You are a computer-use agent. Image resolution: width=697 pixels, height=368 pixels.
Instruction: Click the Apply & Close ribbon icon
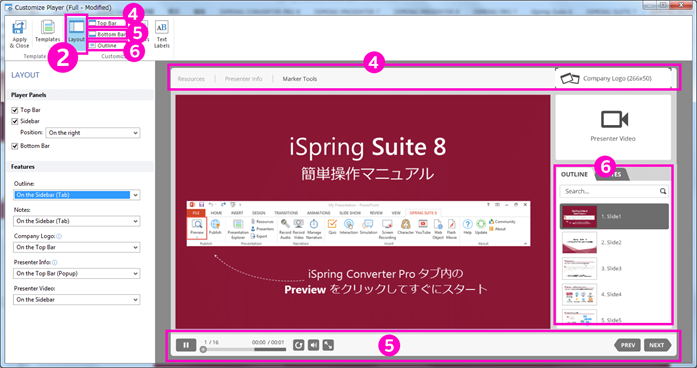tap(19, 34)
